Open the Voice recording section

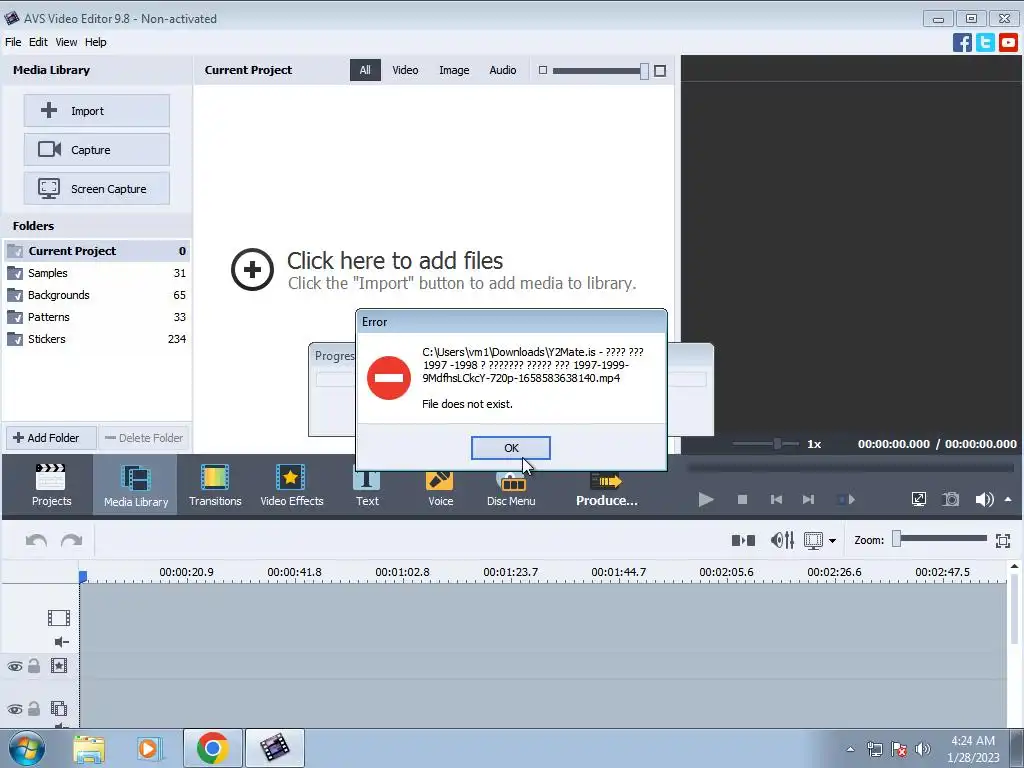pyautogui.click(x=440, y=488)
